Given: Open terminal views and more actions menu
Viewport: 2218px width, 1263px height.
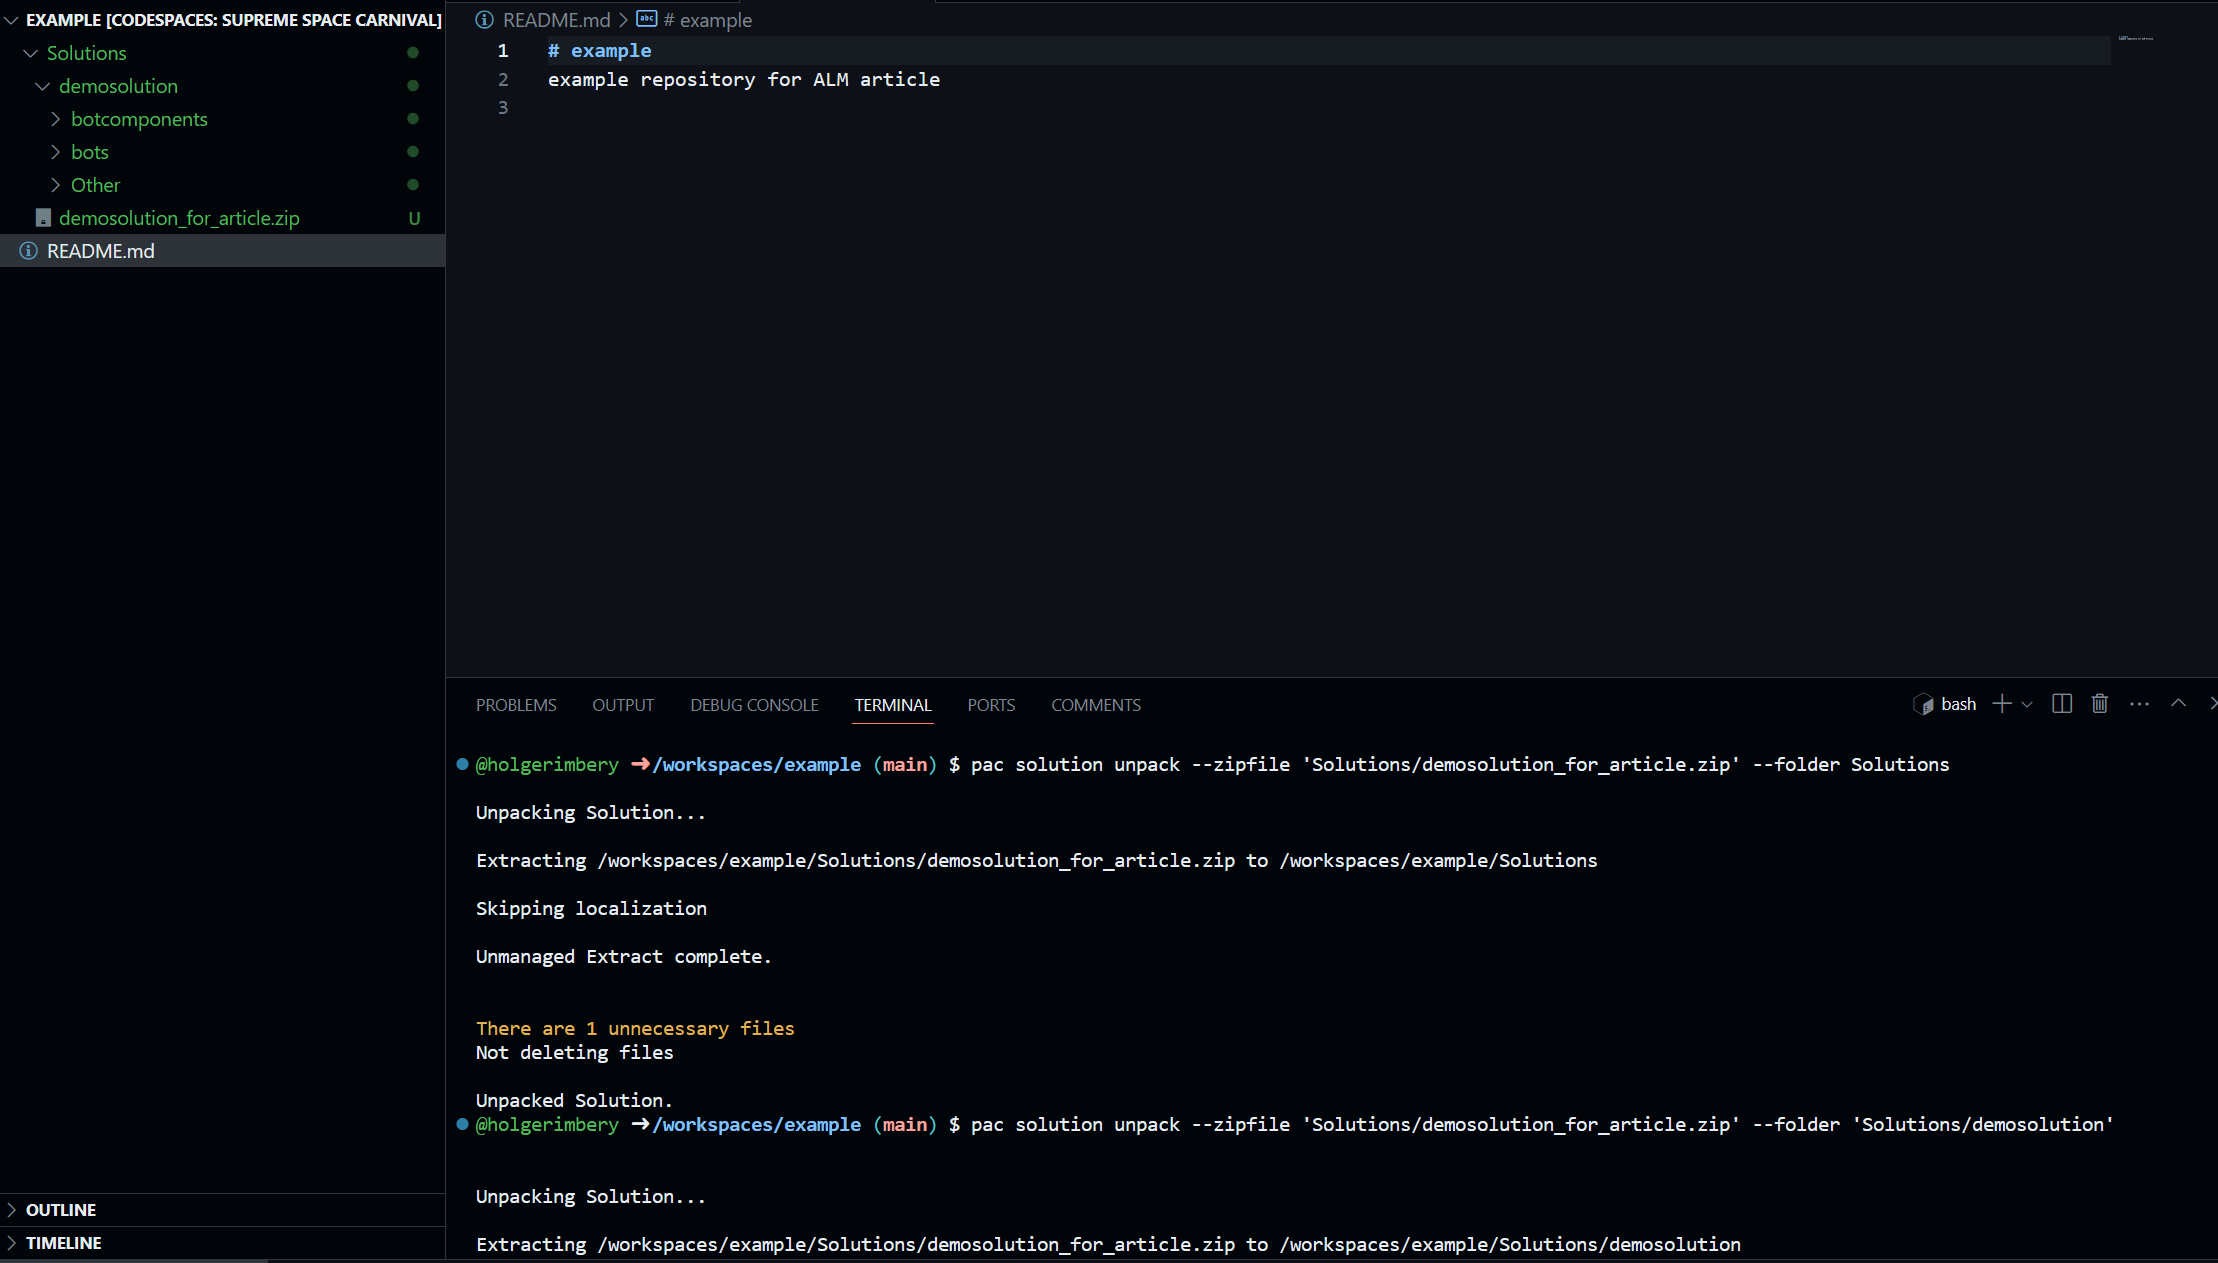Looking at the screenshot, I should tap(2139, 704).
